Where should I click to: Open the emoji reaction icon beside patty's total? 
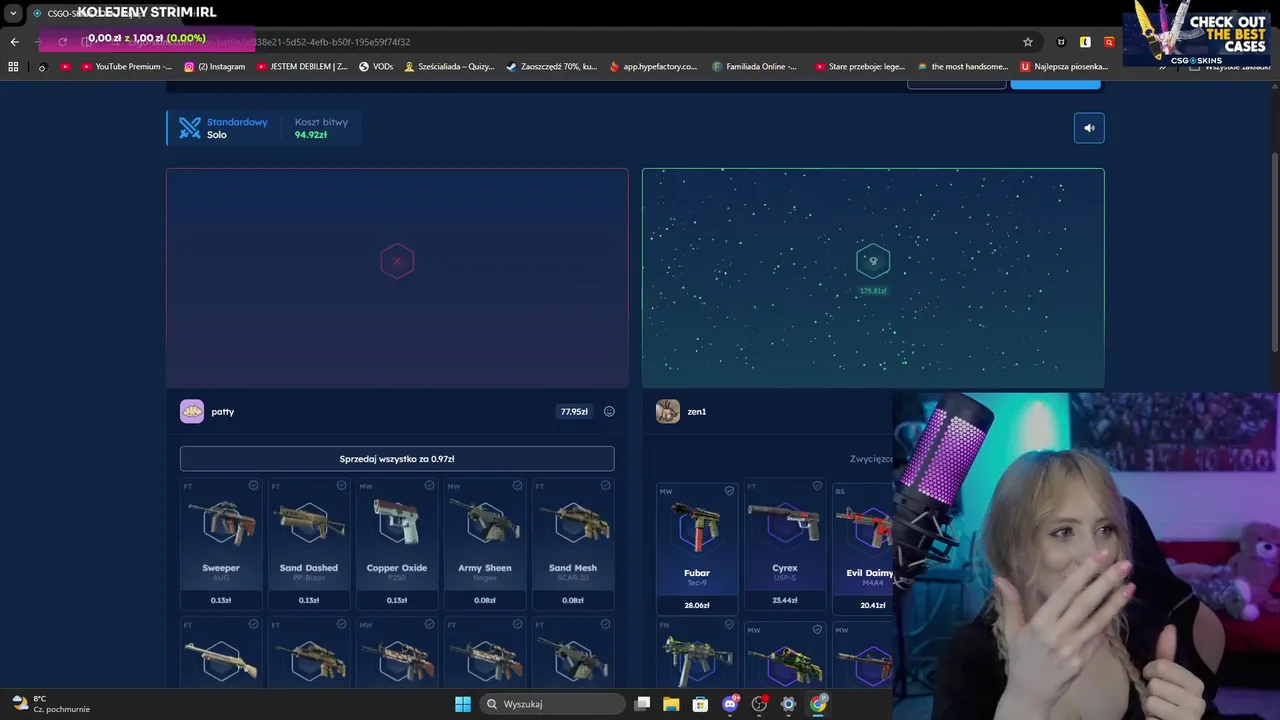[609, 411]
